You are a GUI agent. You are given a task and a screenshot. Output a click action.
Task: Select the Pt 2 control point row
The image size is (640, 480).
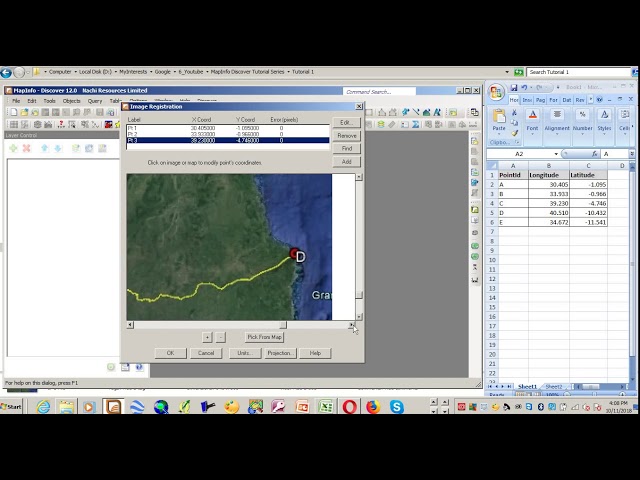point(228,134)
